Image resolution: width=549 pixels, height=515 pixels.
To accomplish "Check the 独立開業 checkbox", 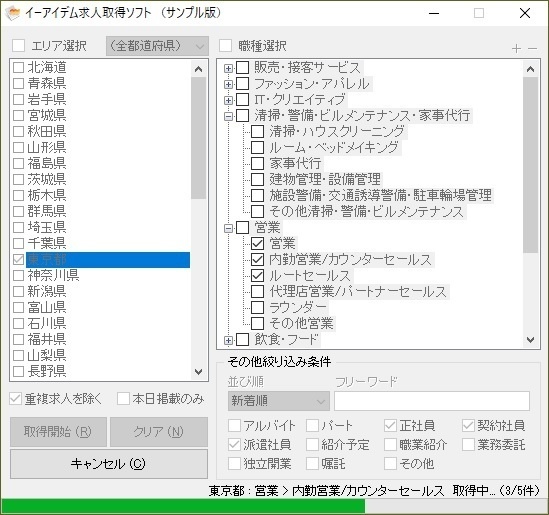I will pos(234,464).
